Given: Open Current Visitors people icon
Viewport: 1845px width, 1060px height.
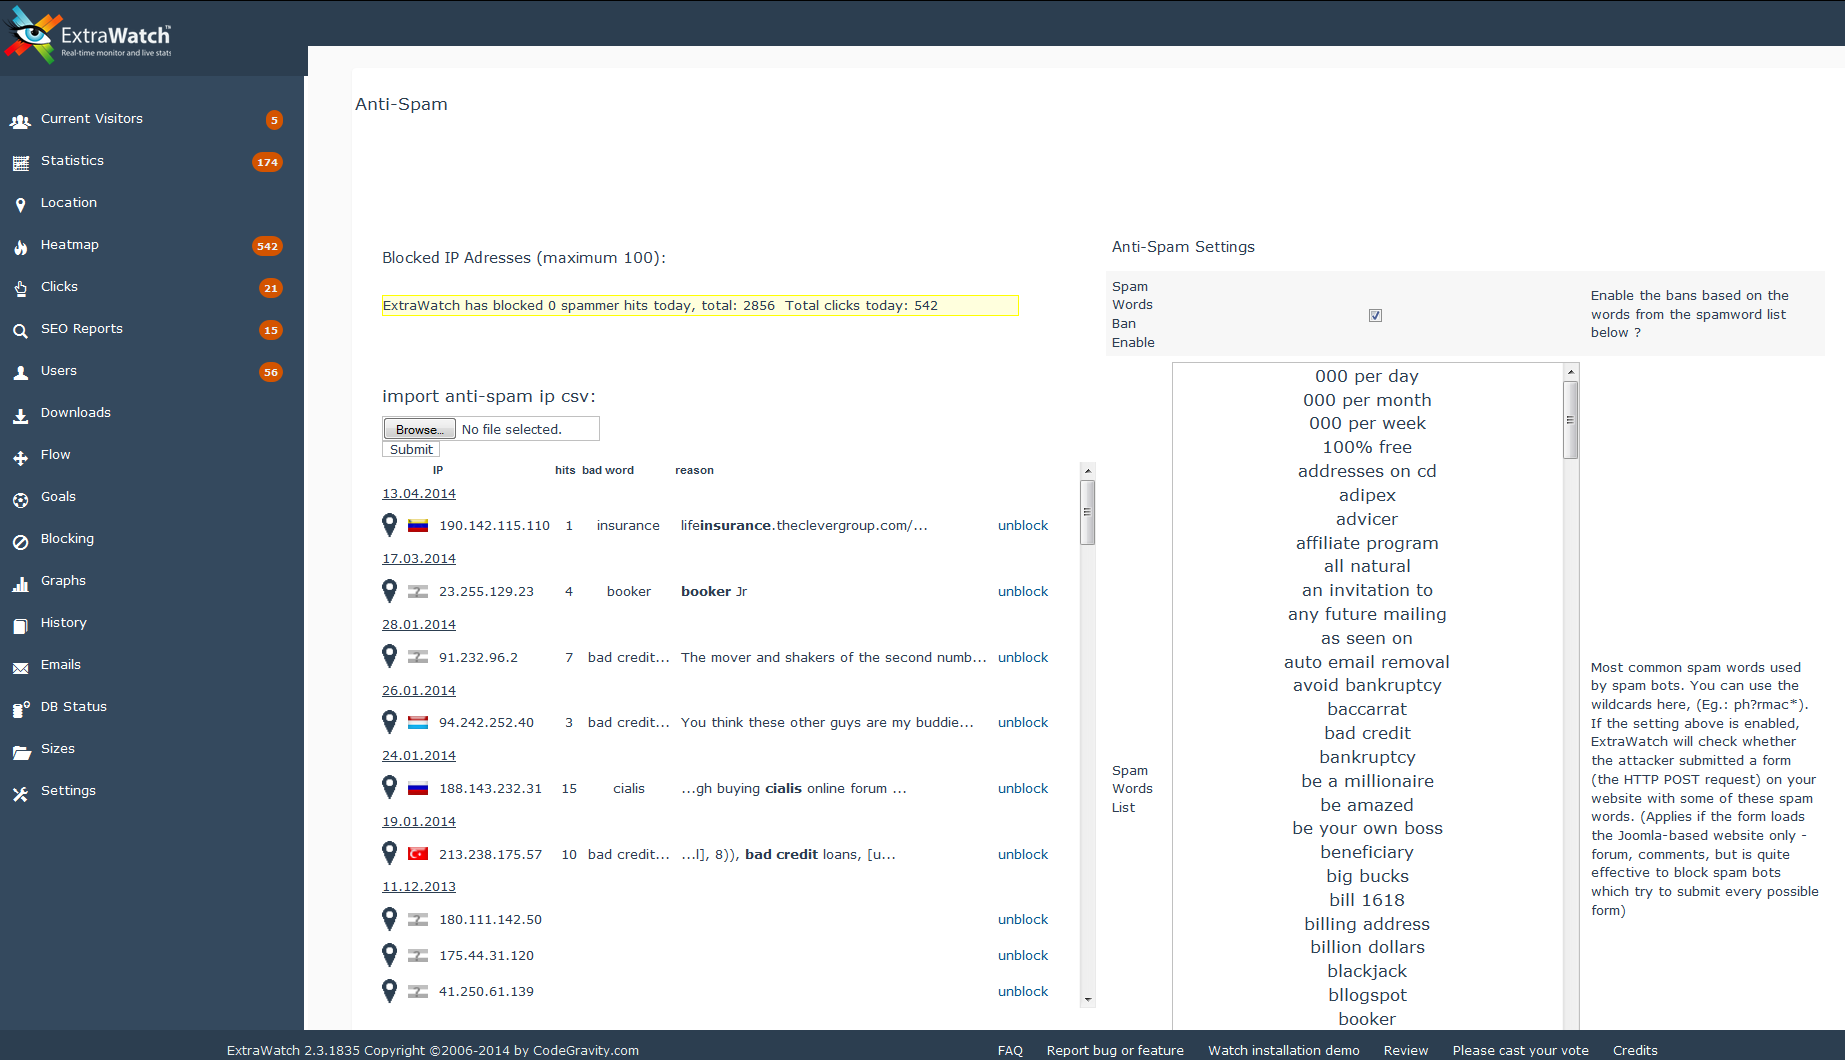Looking at the screenshot, I should tap(20, 121).
